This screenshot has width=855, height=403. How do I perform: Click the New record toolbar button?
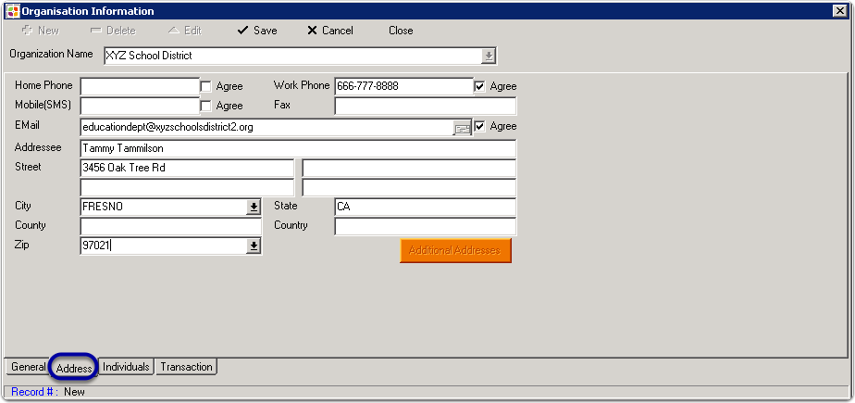click(x=40, y=31)
